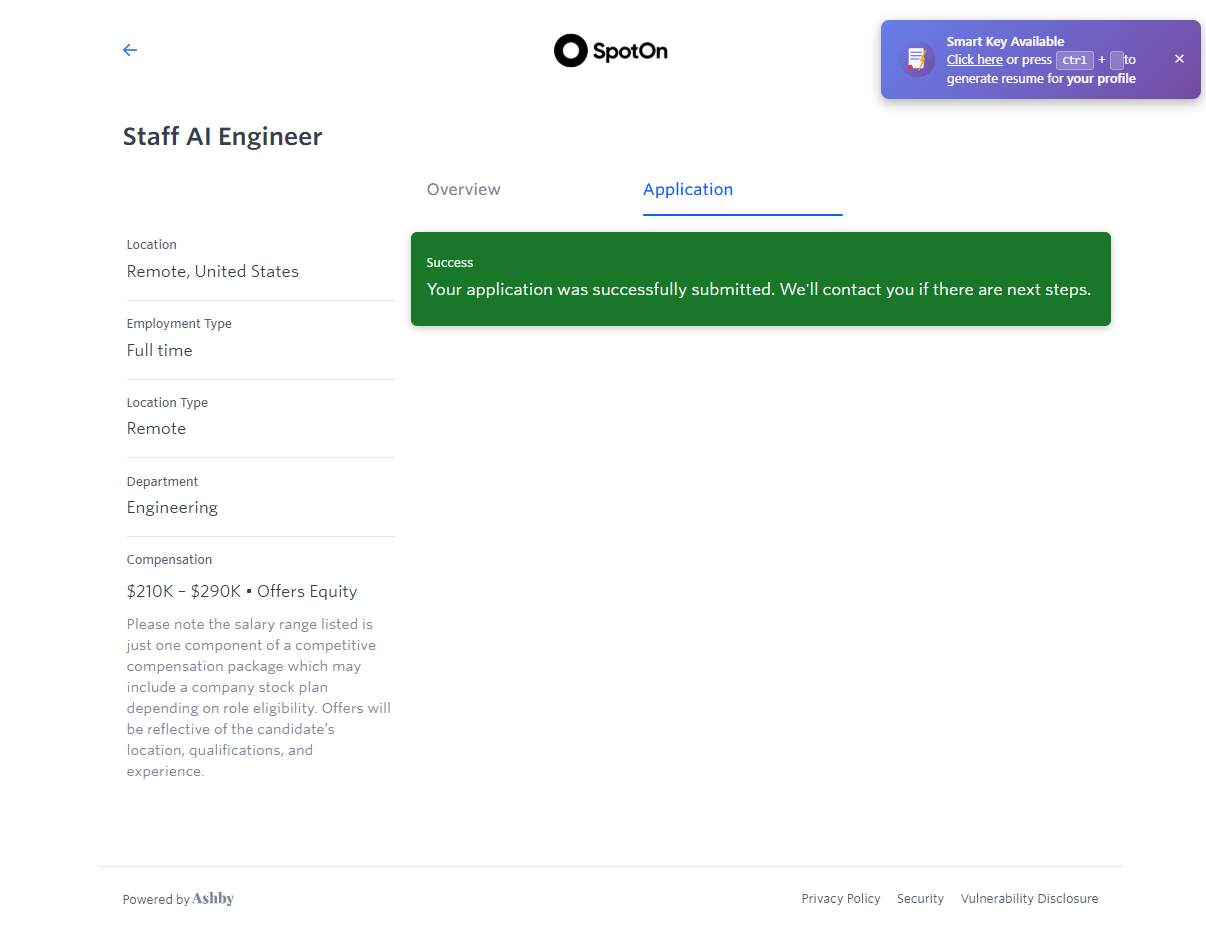Click the salary range disclaimer paragraph
The height and width of the screenshot is (933, 1206).
258,698
